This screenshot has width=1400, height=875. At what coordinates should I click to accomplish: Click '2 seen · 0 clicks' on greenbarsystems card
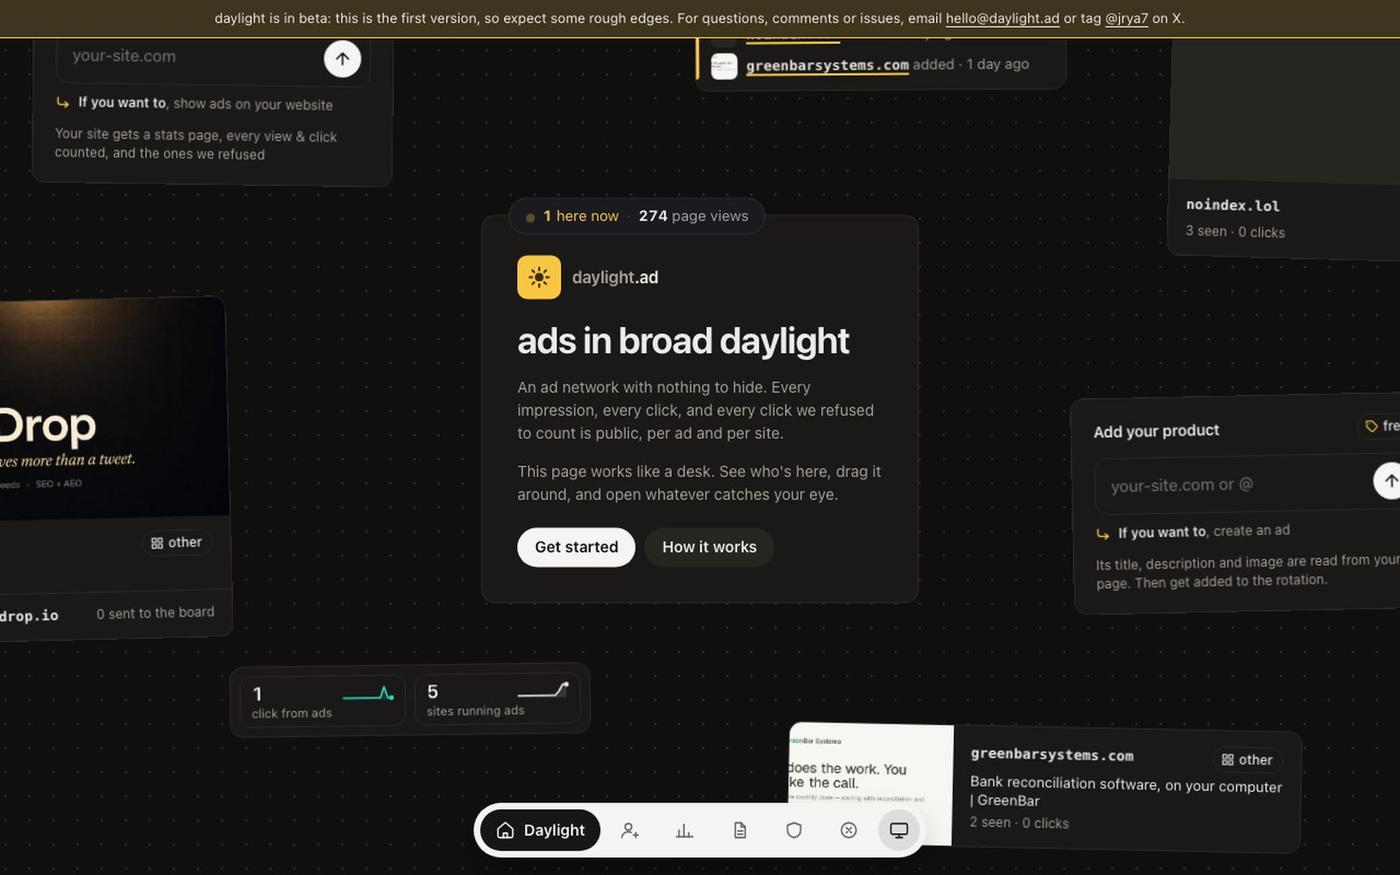tap(1019, 822)
